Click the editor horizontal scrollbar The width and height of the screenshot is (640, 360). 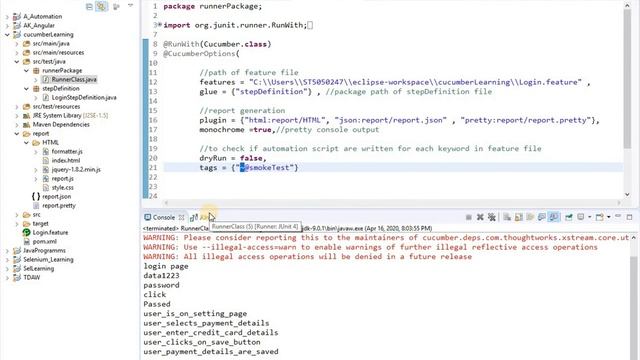point(392,202)
